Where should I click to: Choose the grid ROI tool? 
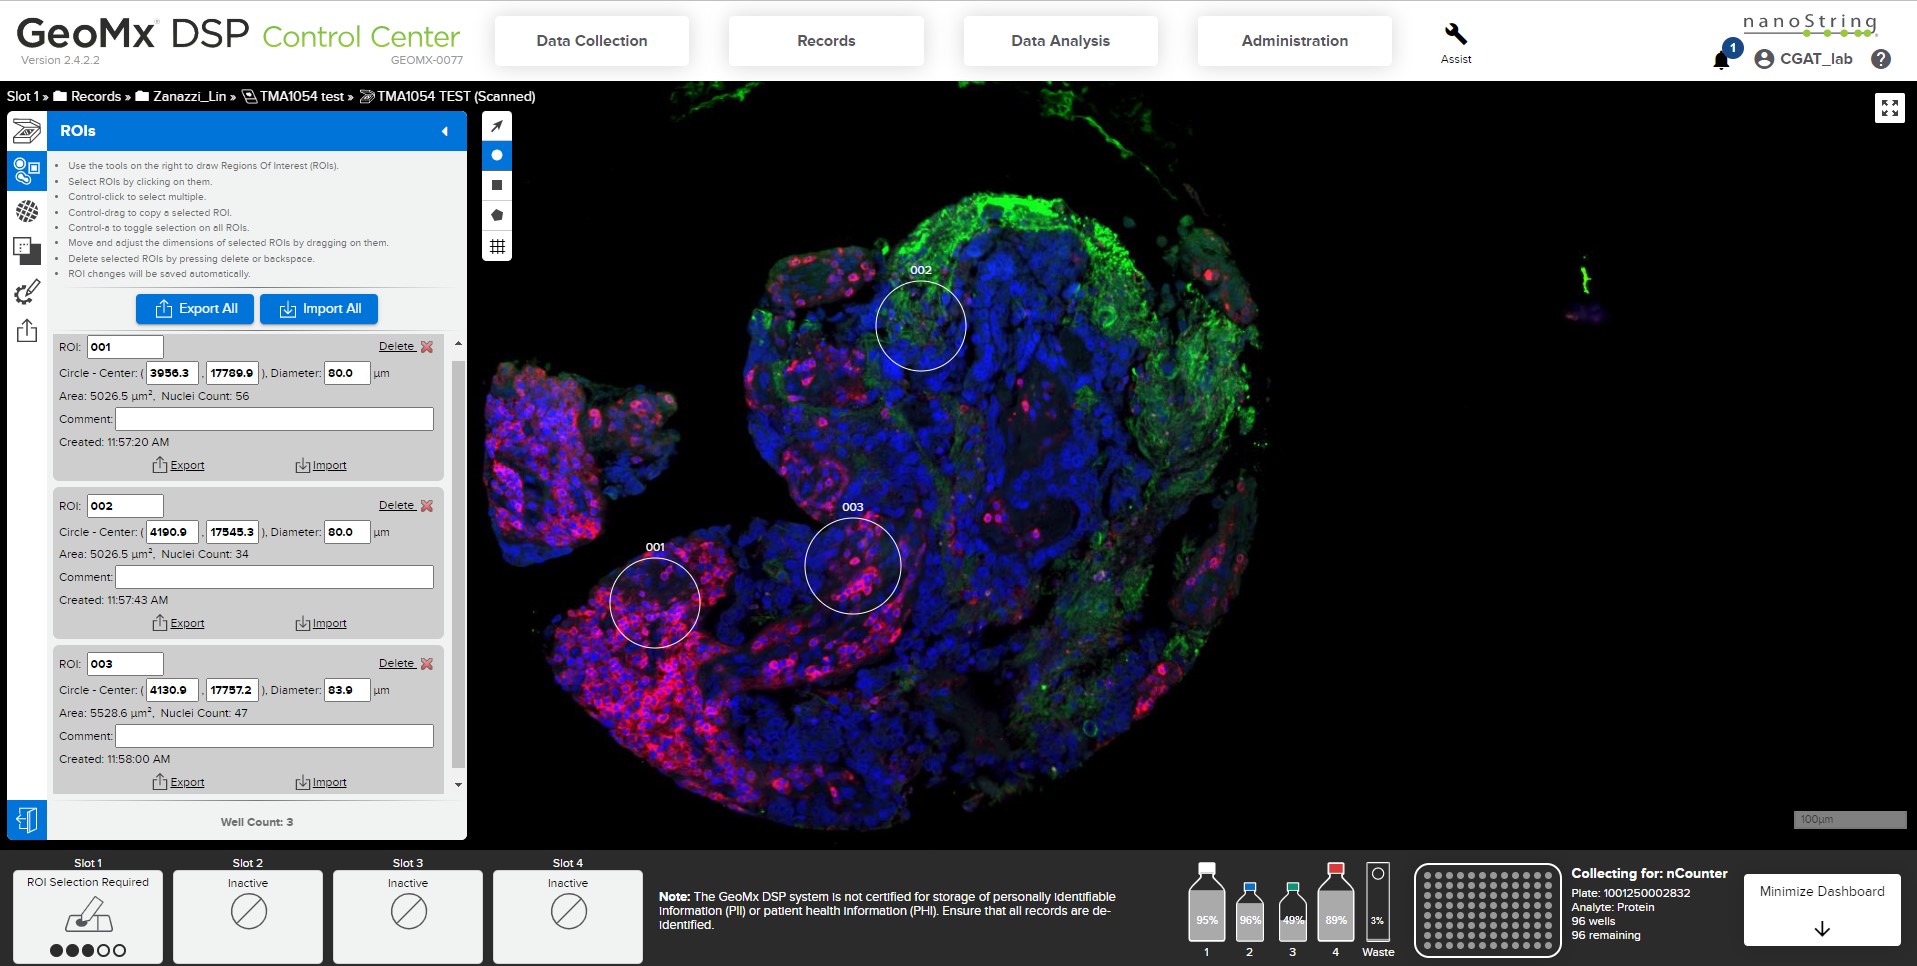(x=497, y=246)
